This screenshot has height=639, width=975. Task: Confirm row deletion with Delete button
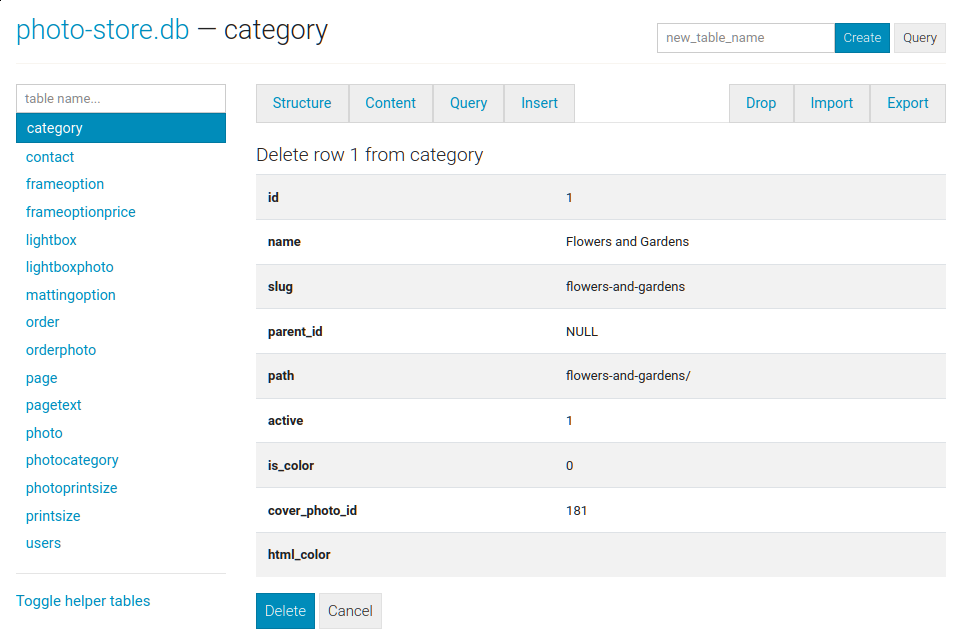click(x=285, y=611)
